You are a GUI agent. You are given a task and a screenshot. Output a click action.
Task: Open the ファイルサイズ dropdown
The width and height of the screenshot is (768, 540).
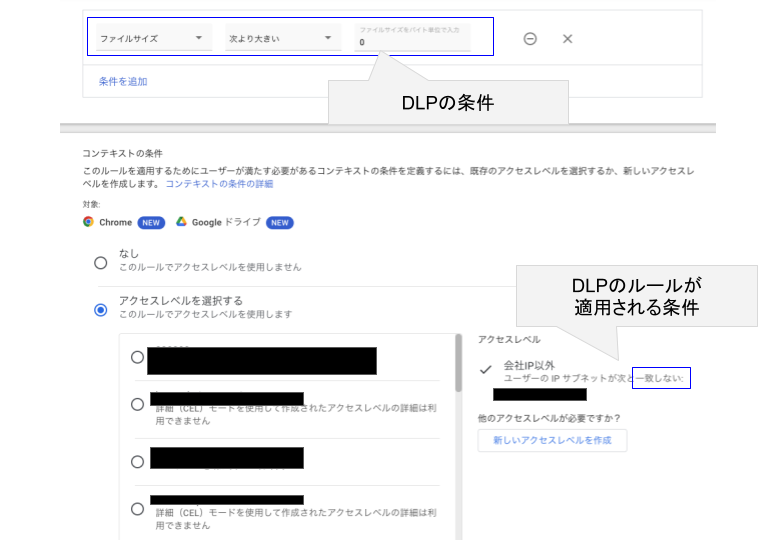pos(154,39)
